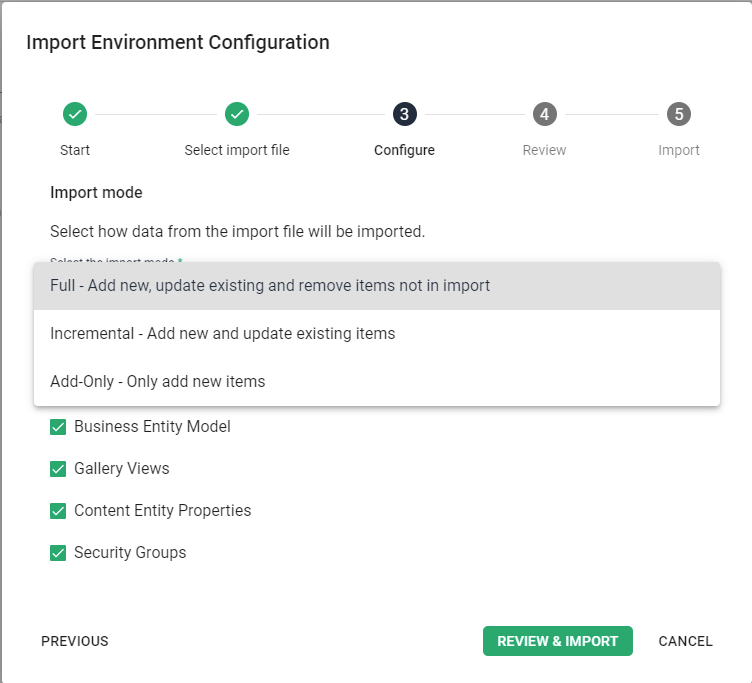Screen dimensions: 752x683
Task: Go back with the Previous button
Action: click(x=75, y=641)
